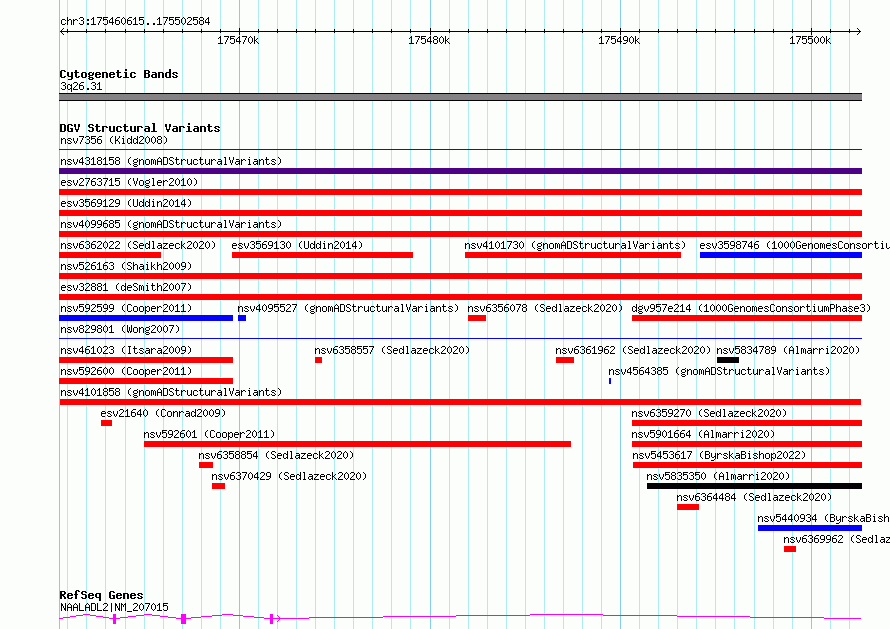890x629 pixels.
Task: Click third NAALADL2 exon near 175472k
Action: 272,619
